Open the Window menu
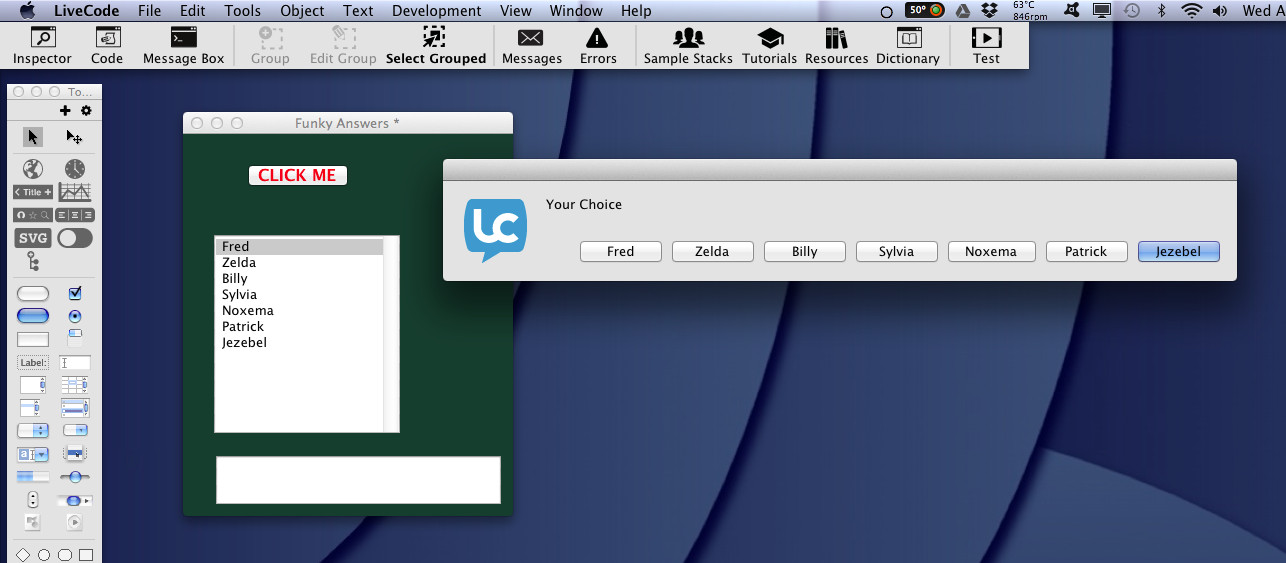 pyautogui.click(x=577, y=11)
